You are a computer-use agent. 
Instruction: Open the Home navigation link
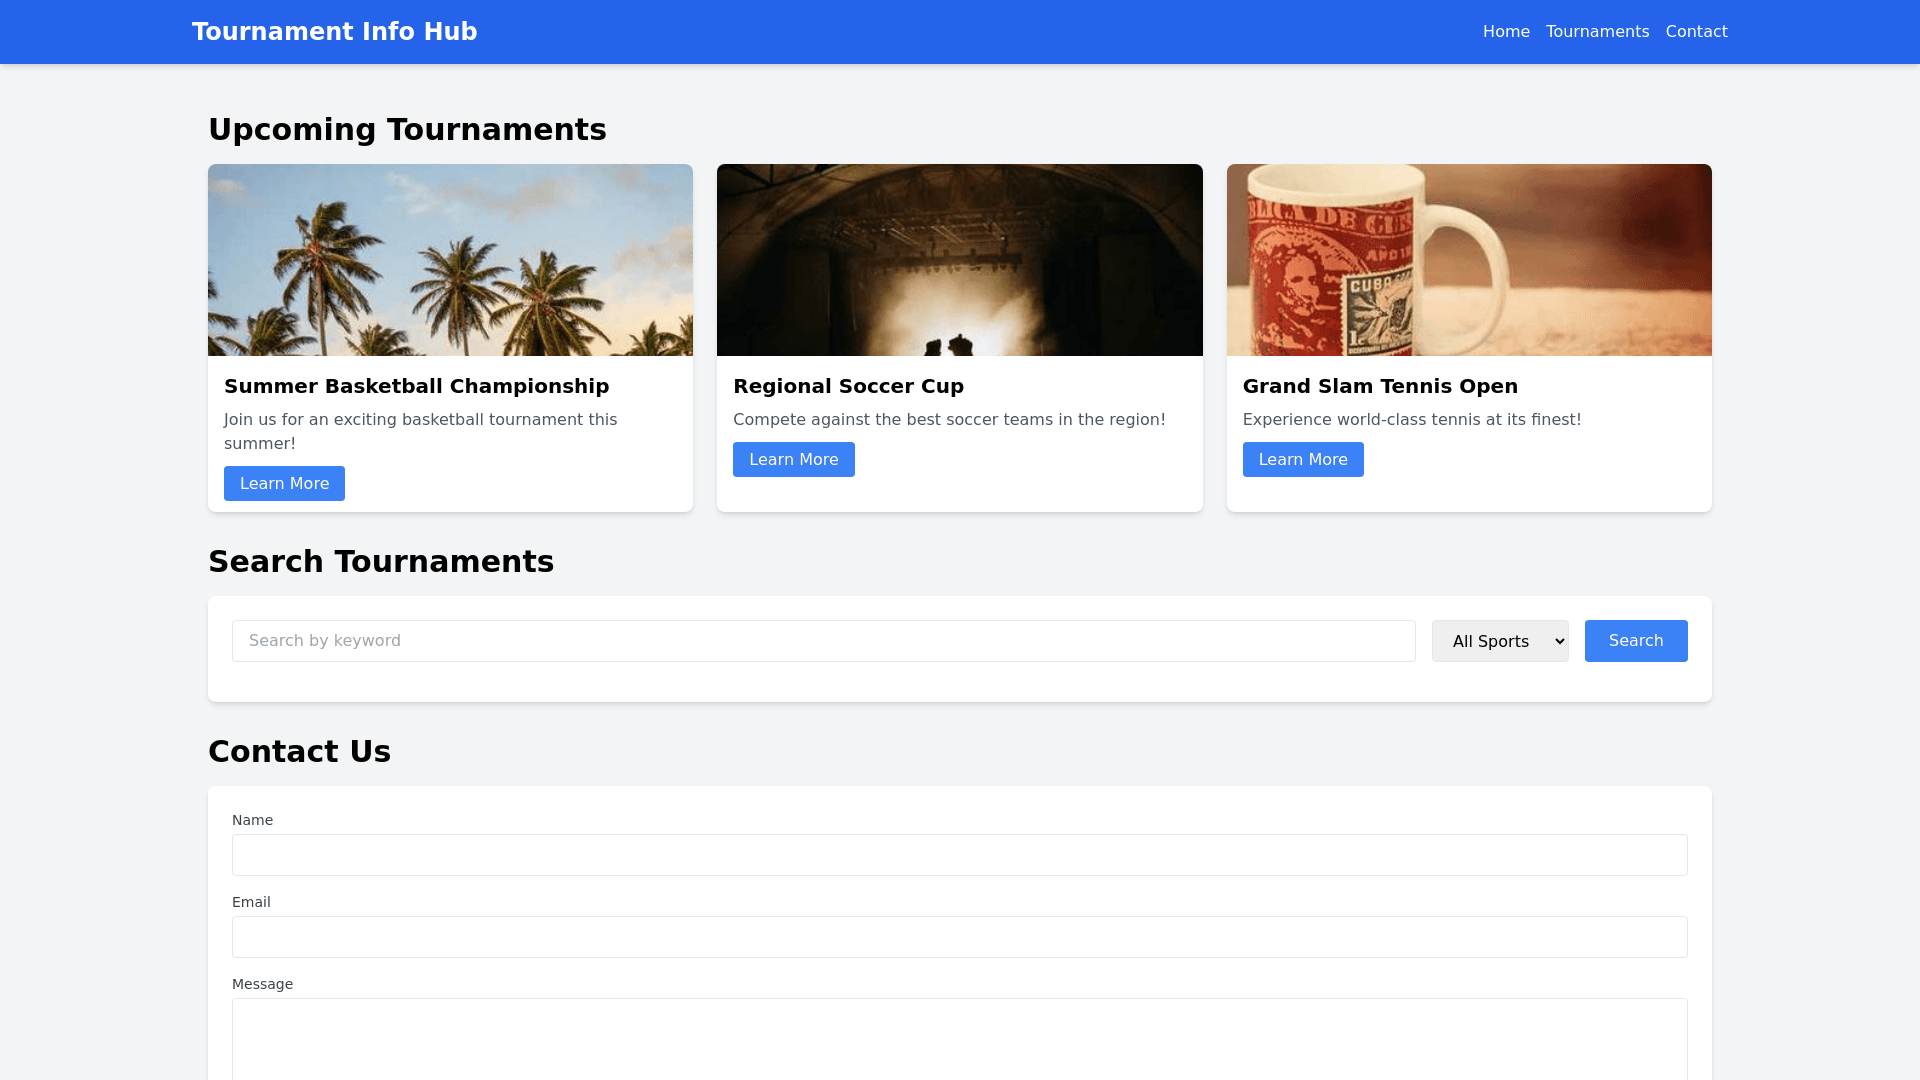[1505, 32]
